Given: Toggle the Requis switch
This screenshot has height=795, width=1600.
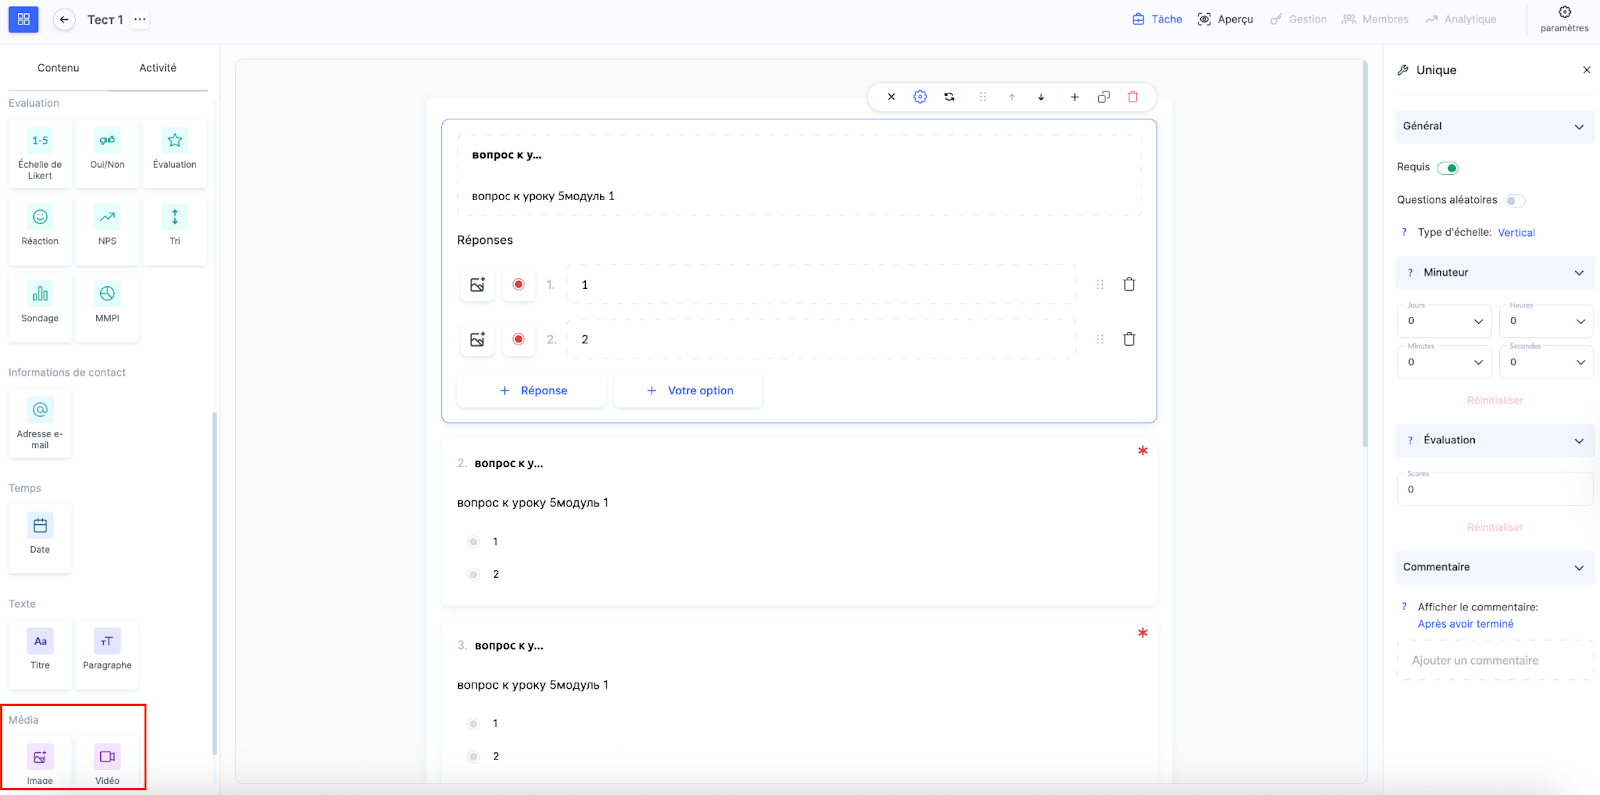Looking at the screenshot, I should (1448, 168).
